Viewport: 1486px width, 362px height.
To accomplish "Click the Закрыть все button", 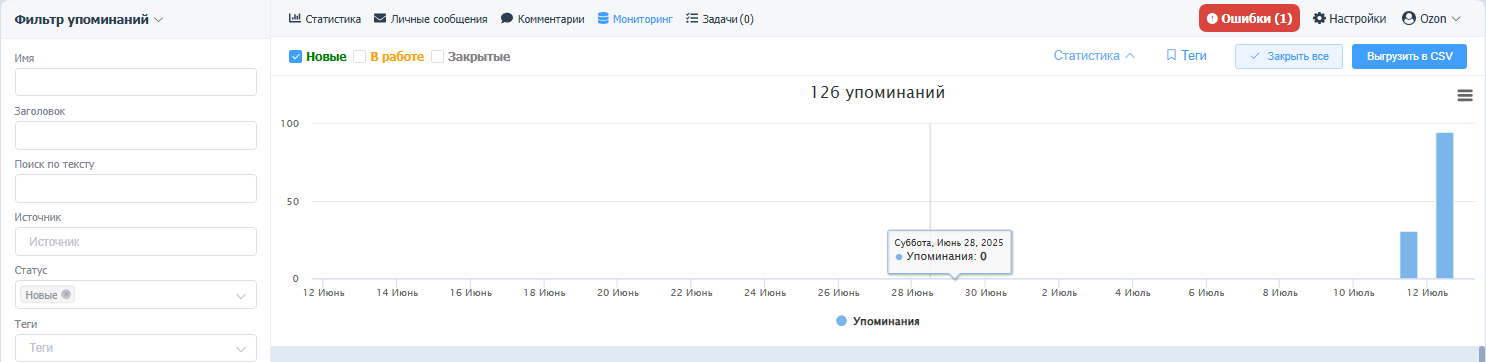I will (1289, 56).
